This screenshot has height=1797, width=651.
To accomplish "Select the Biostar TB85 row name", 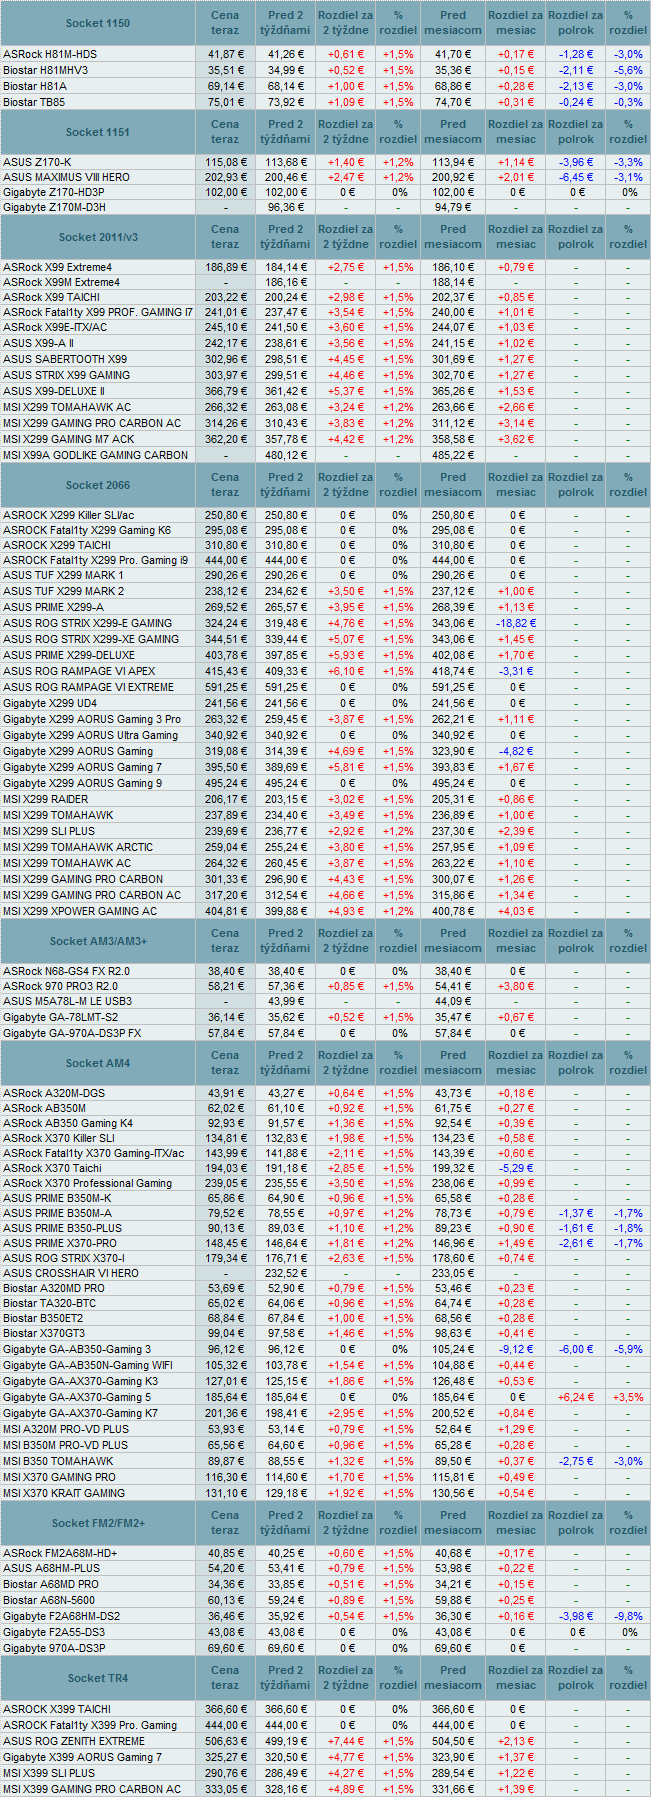I will (34, 102).
